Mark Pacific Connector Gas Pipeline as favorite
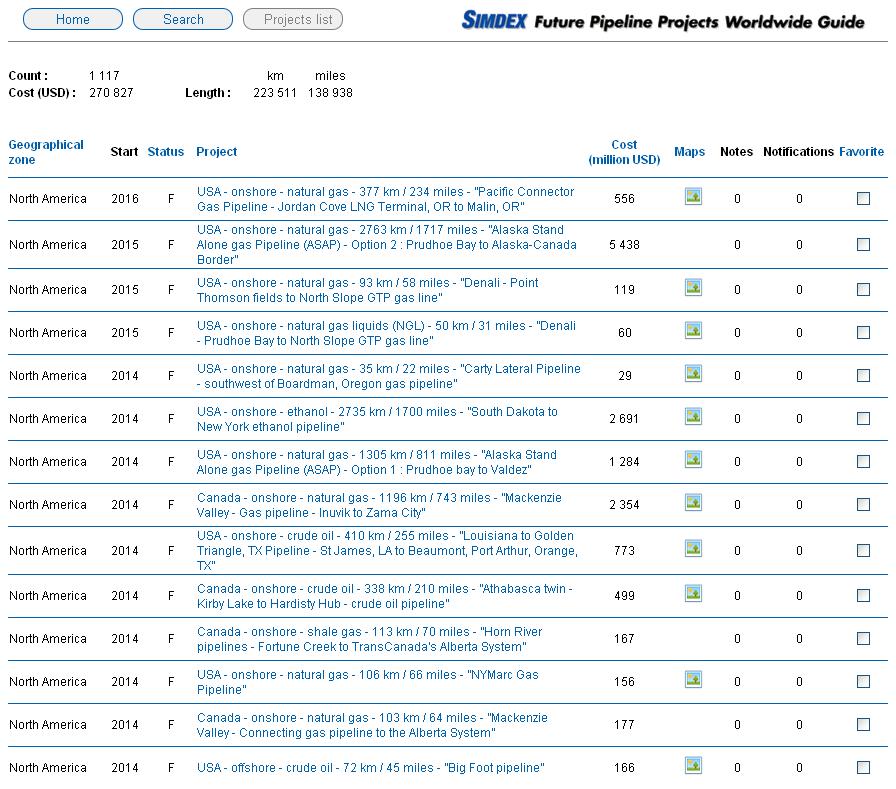Screen dimensions: 896x789 click(863, 198)
